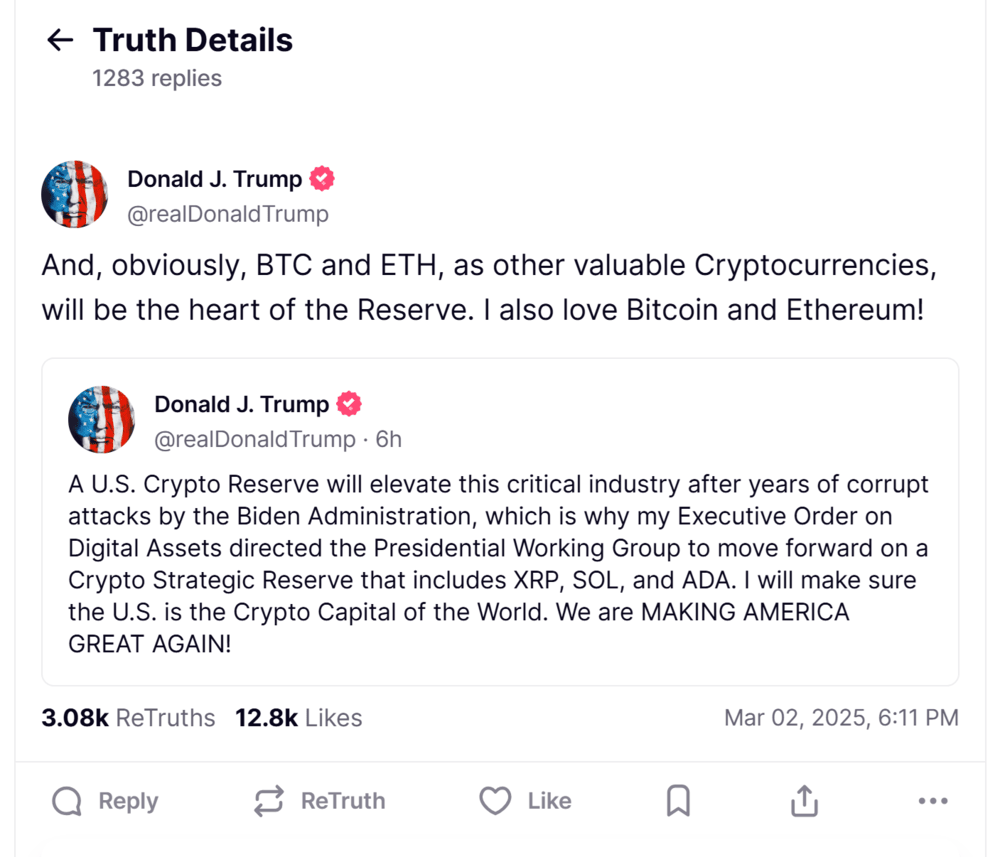Click the back arrow icon
This screenshot has height=857, width=1000.
coord(60,40)
